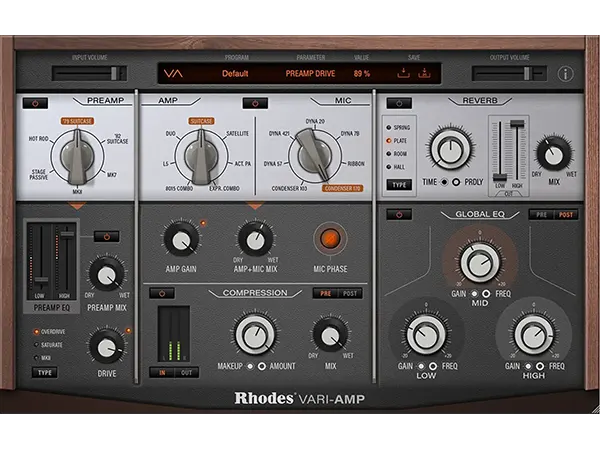
Task: Click the Input Volume slider
Action: 89,73
